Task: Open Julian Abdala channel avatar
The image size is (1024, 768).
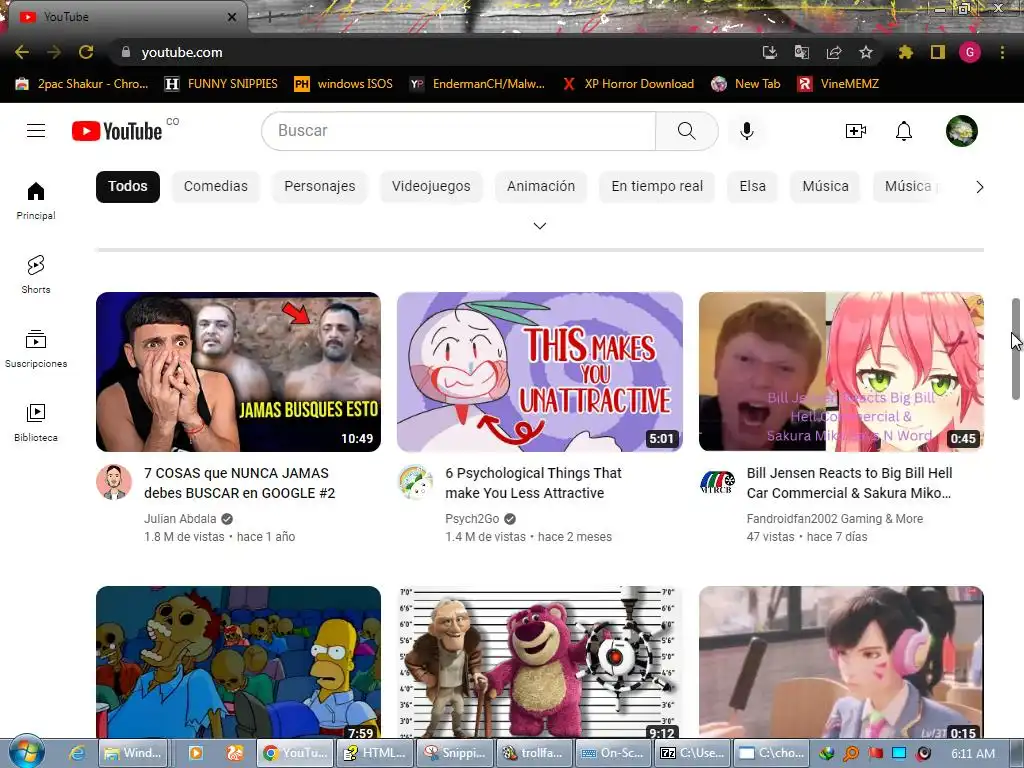Action: pyautogui.click(x=114, y=482)
